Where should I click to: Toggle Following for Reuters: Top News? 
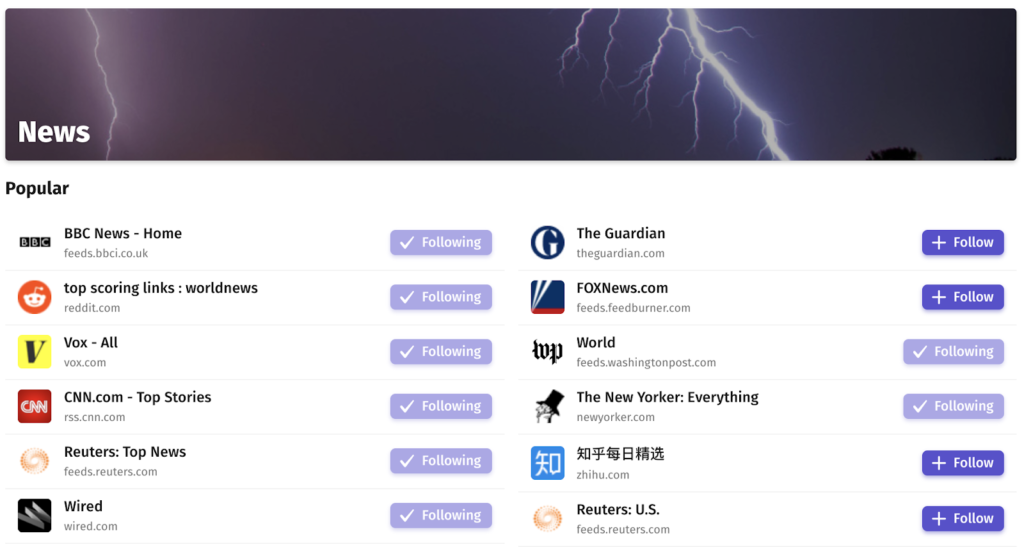pyautogui.click(x=441, y=461)
